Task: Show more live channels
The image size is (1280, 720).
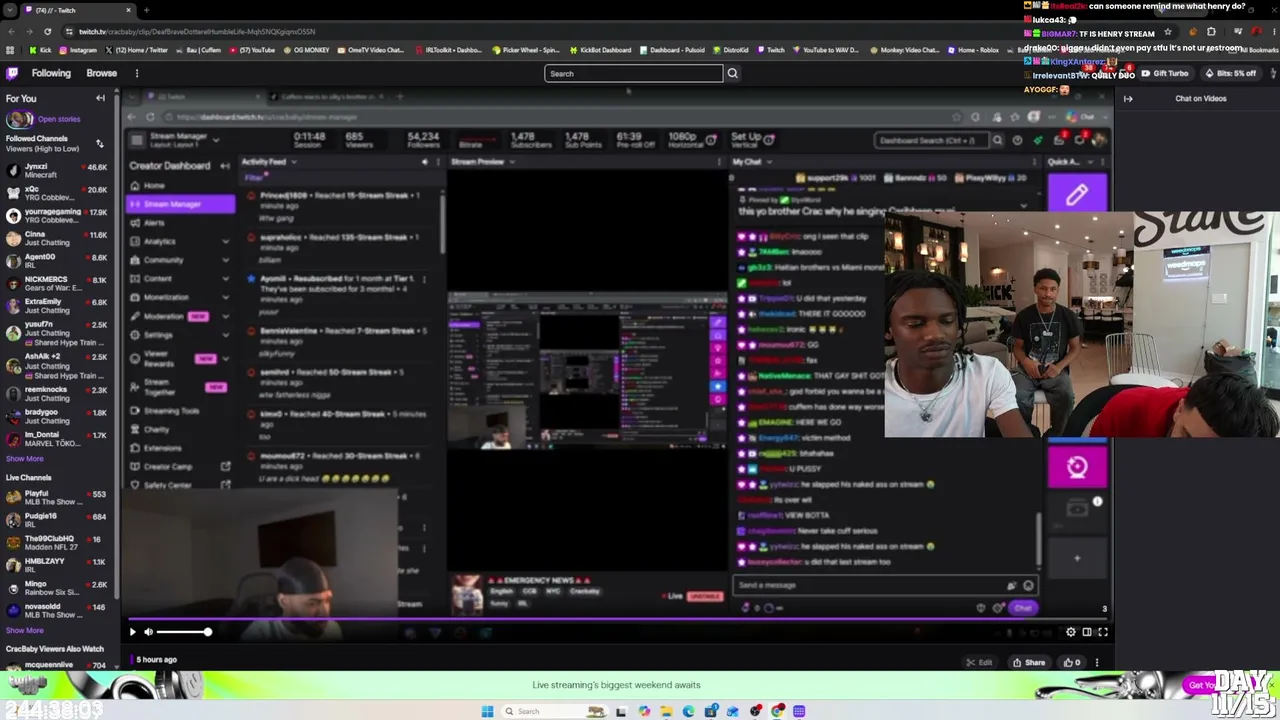Action: [x=25, y=631]
